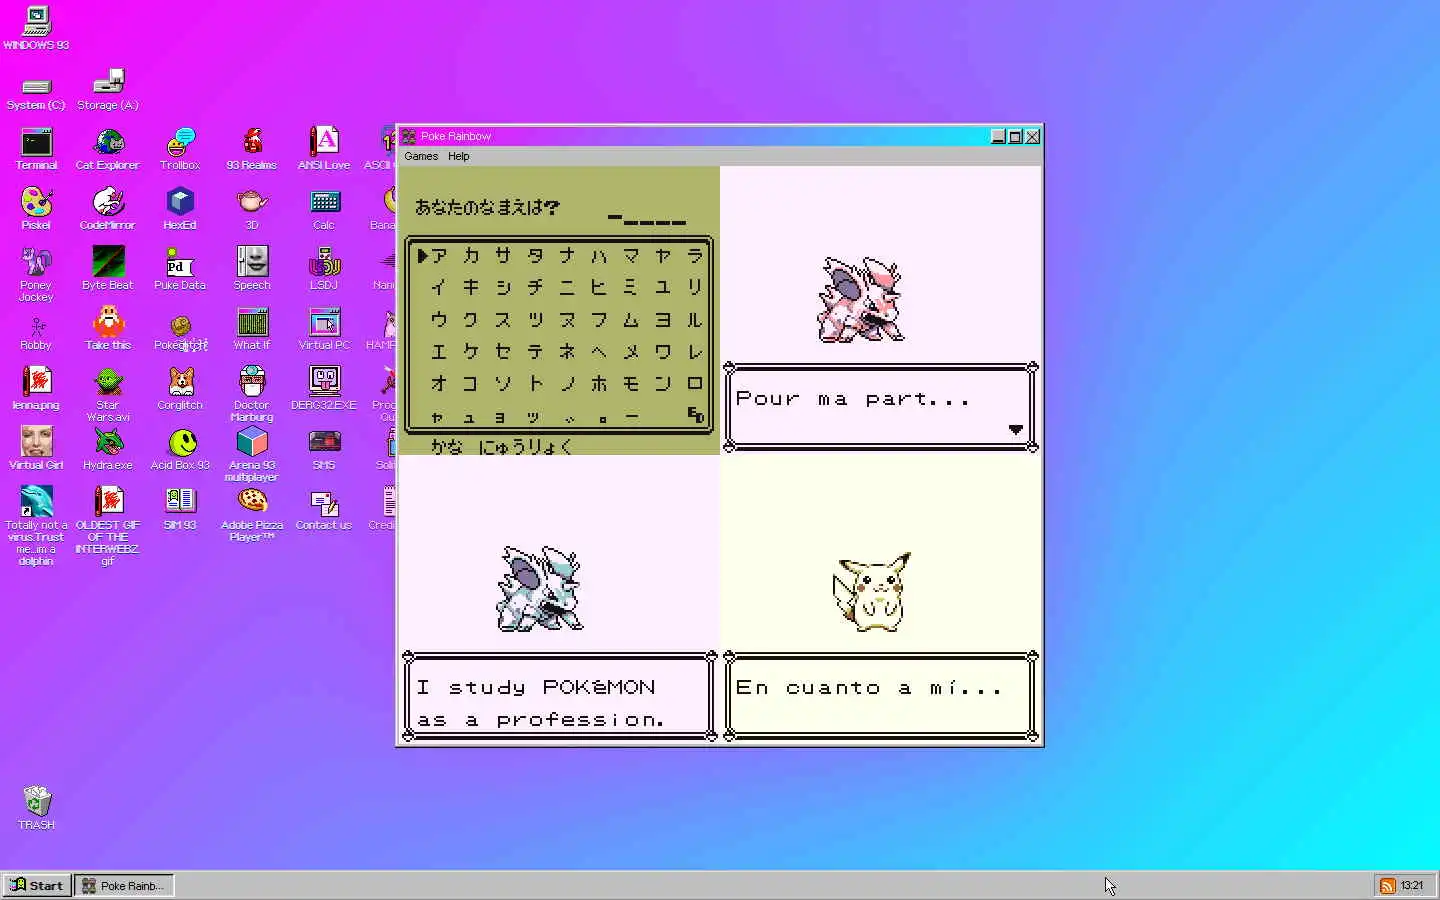Open the Help menu in Poke Rainbow

[x=459, y=156]
